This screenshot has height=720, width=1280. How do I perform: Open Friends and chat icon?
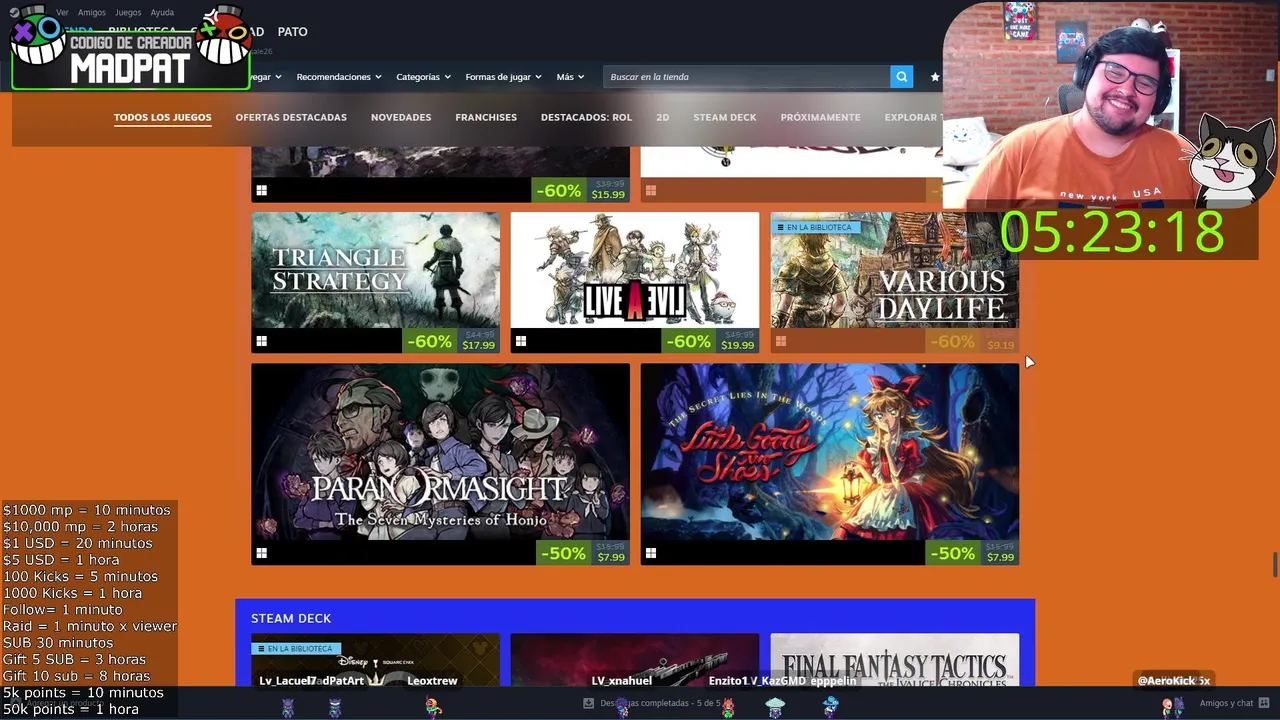[x=1264, y=703]
